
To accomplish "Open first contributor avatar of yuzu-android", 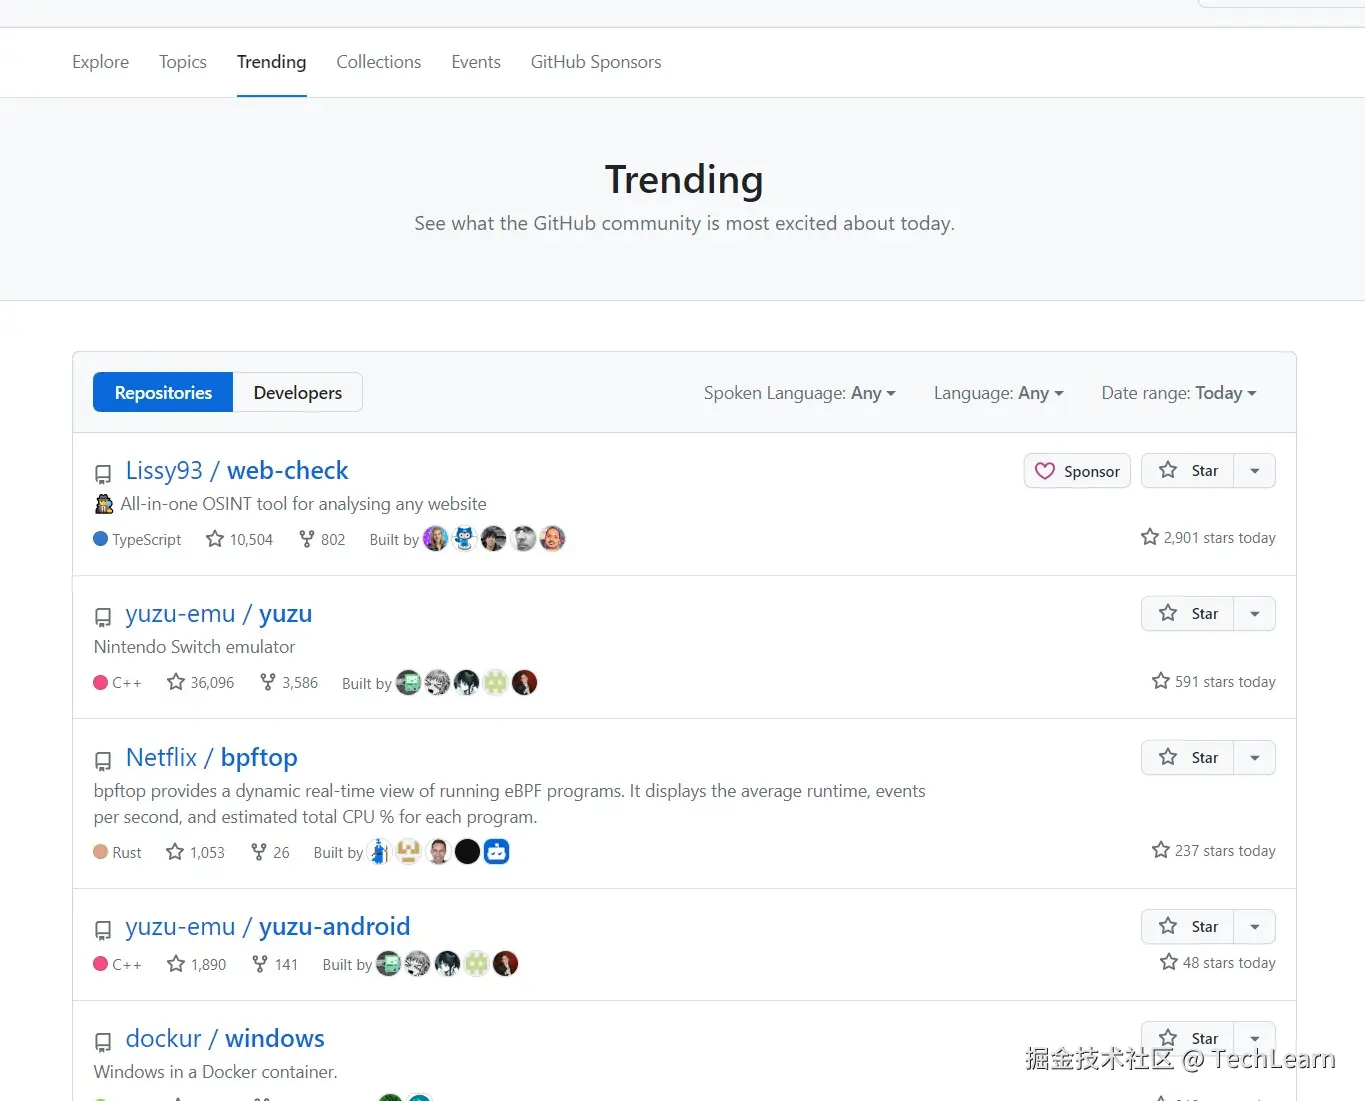I will [x=389, y=964].
